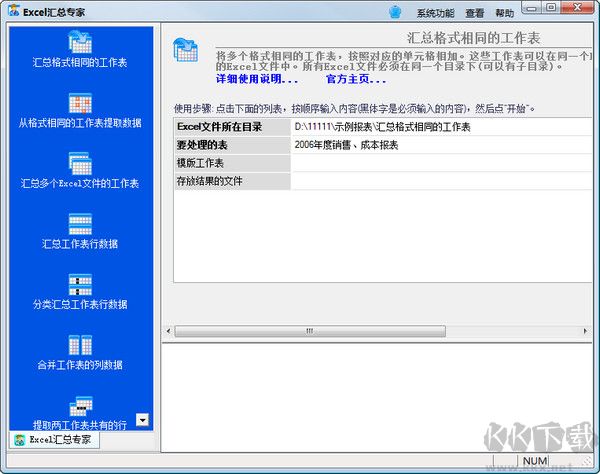The width and height of the screenshot is (600, 474).
Task: Open the 详细使用说明... link
Action: click(x=257, y=79)
